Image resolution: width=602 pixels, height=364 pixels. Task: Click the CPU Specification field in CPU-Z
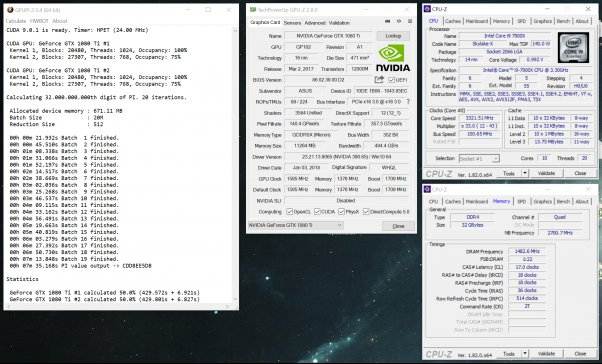tap(526, 70)
